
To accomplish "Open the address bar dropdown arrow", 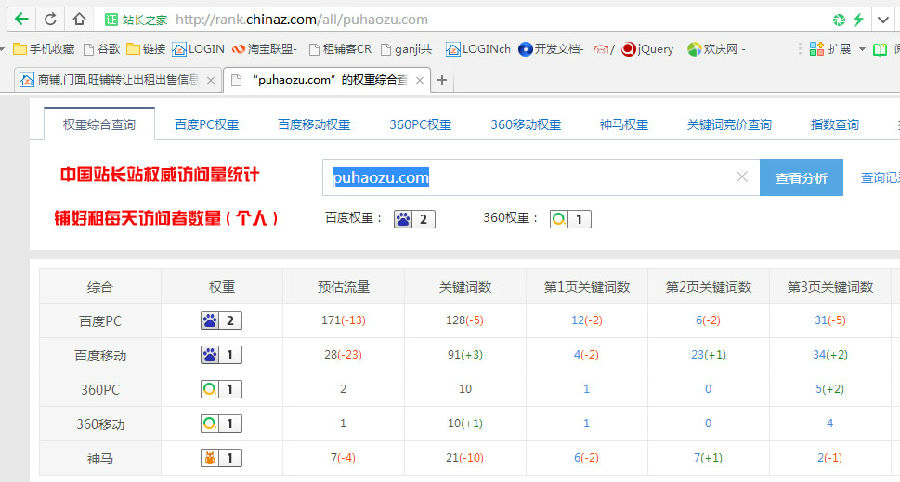I will pyautogui.click(x=883, y=20).
